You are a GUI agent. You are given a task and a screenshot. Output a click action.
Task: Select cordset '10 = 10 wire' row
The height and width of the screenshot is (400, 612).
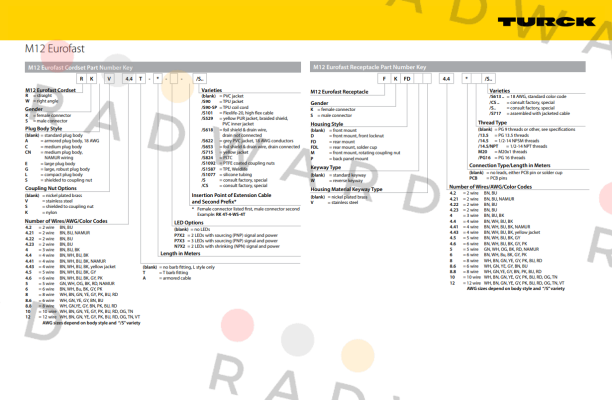[x=79, y=311]
